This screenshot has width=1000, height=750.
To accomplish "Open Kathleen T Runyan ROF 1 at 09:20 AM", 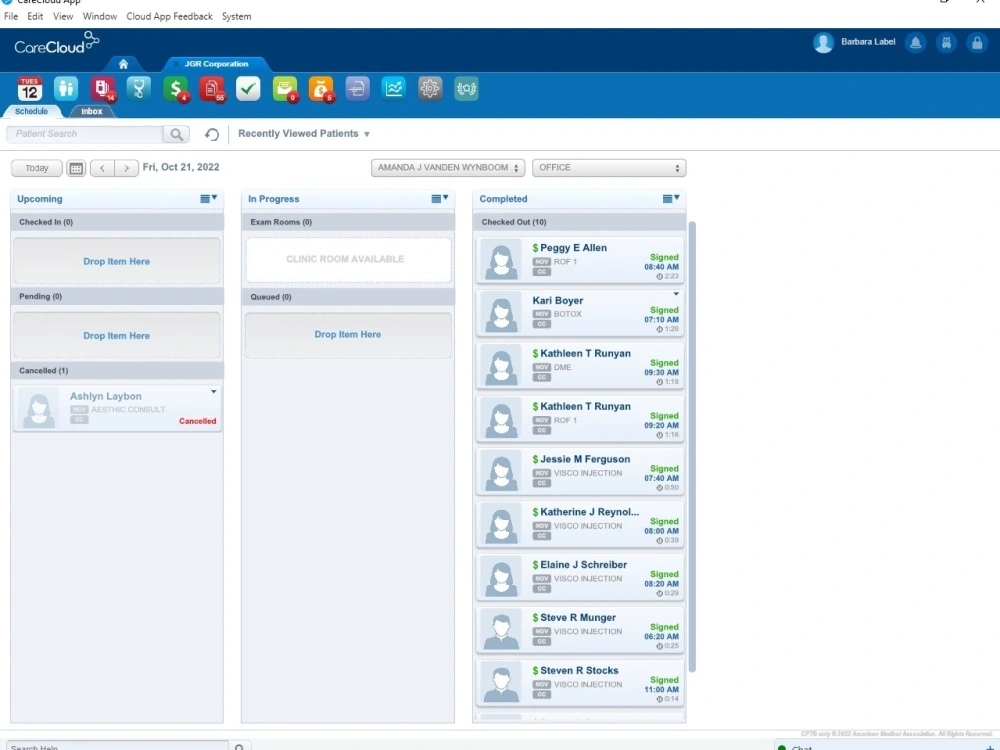I will tap(580, 418).
